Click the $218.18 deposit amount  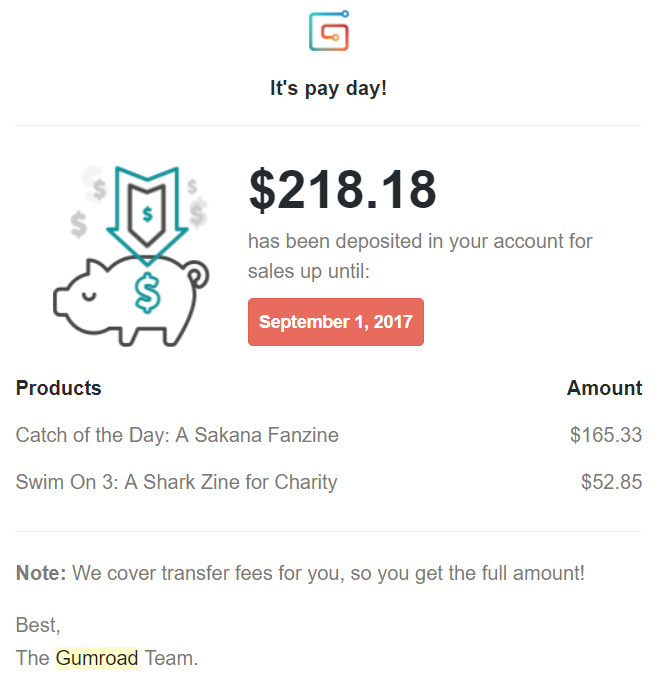(343, 190)
